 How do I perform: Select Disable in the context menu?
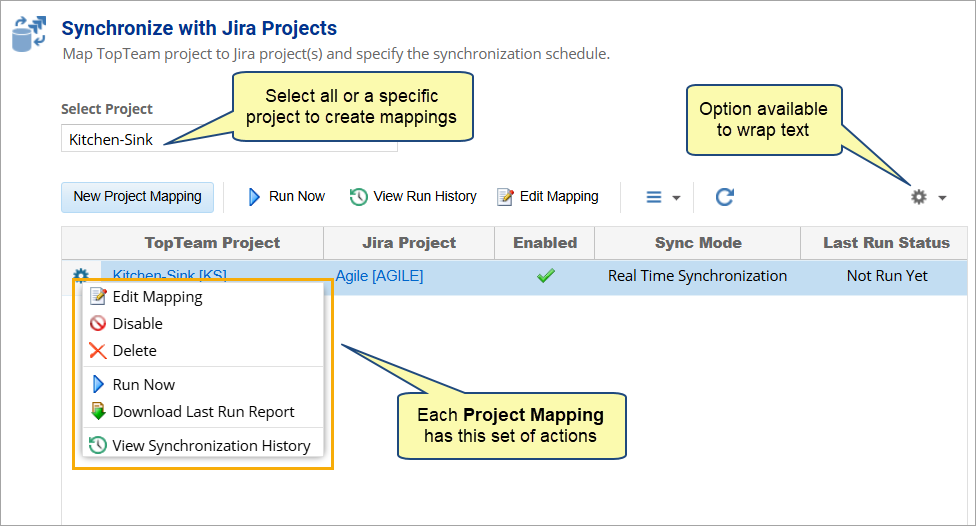pos(137,324)
